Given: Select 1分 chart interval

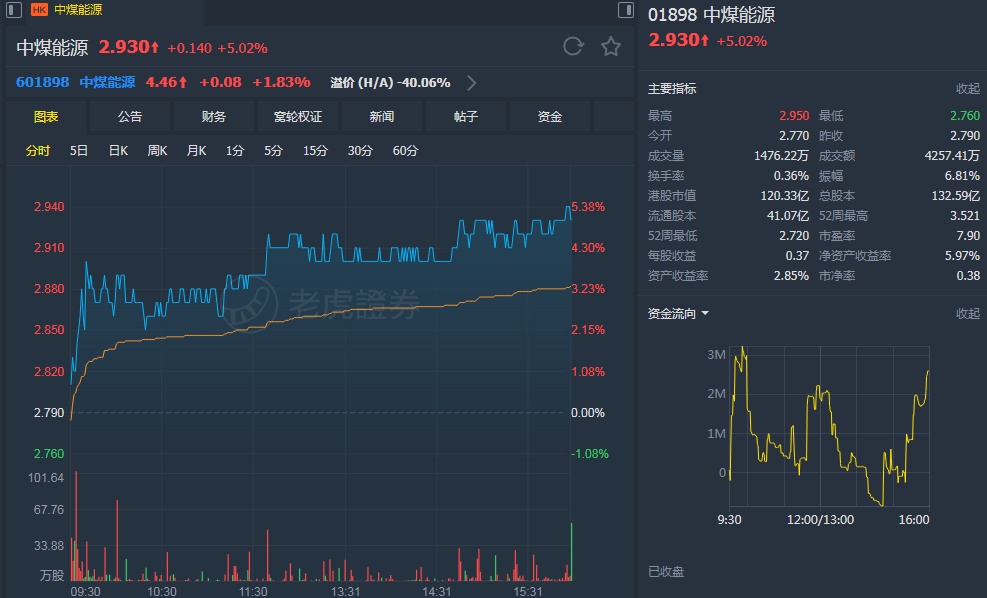Looking at the screenshot, I should pyautogui.click(x=235, y=150).
